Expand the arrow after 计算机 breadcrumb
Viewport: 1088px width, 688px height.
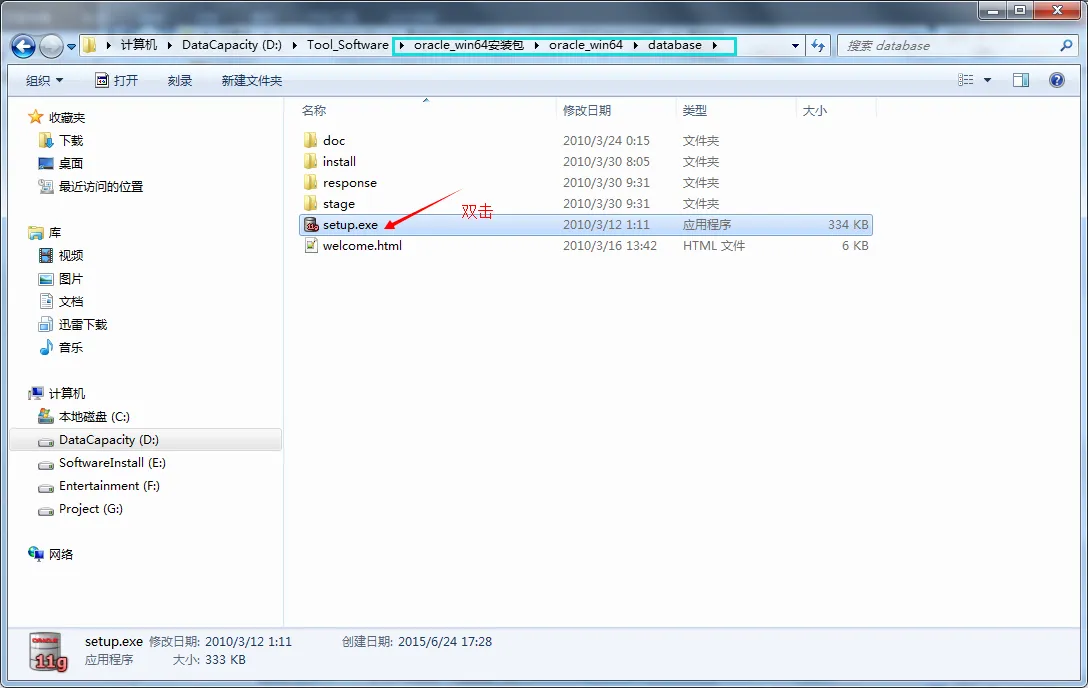169,46
